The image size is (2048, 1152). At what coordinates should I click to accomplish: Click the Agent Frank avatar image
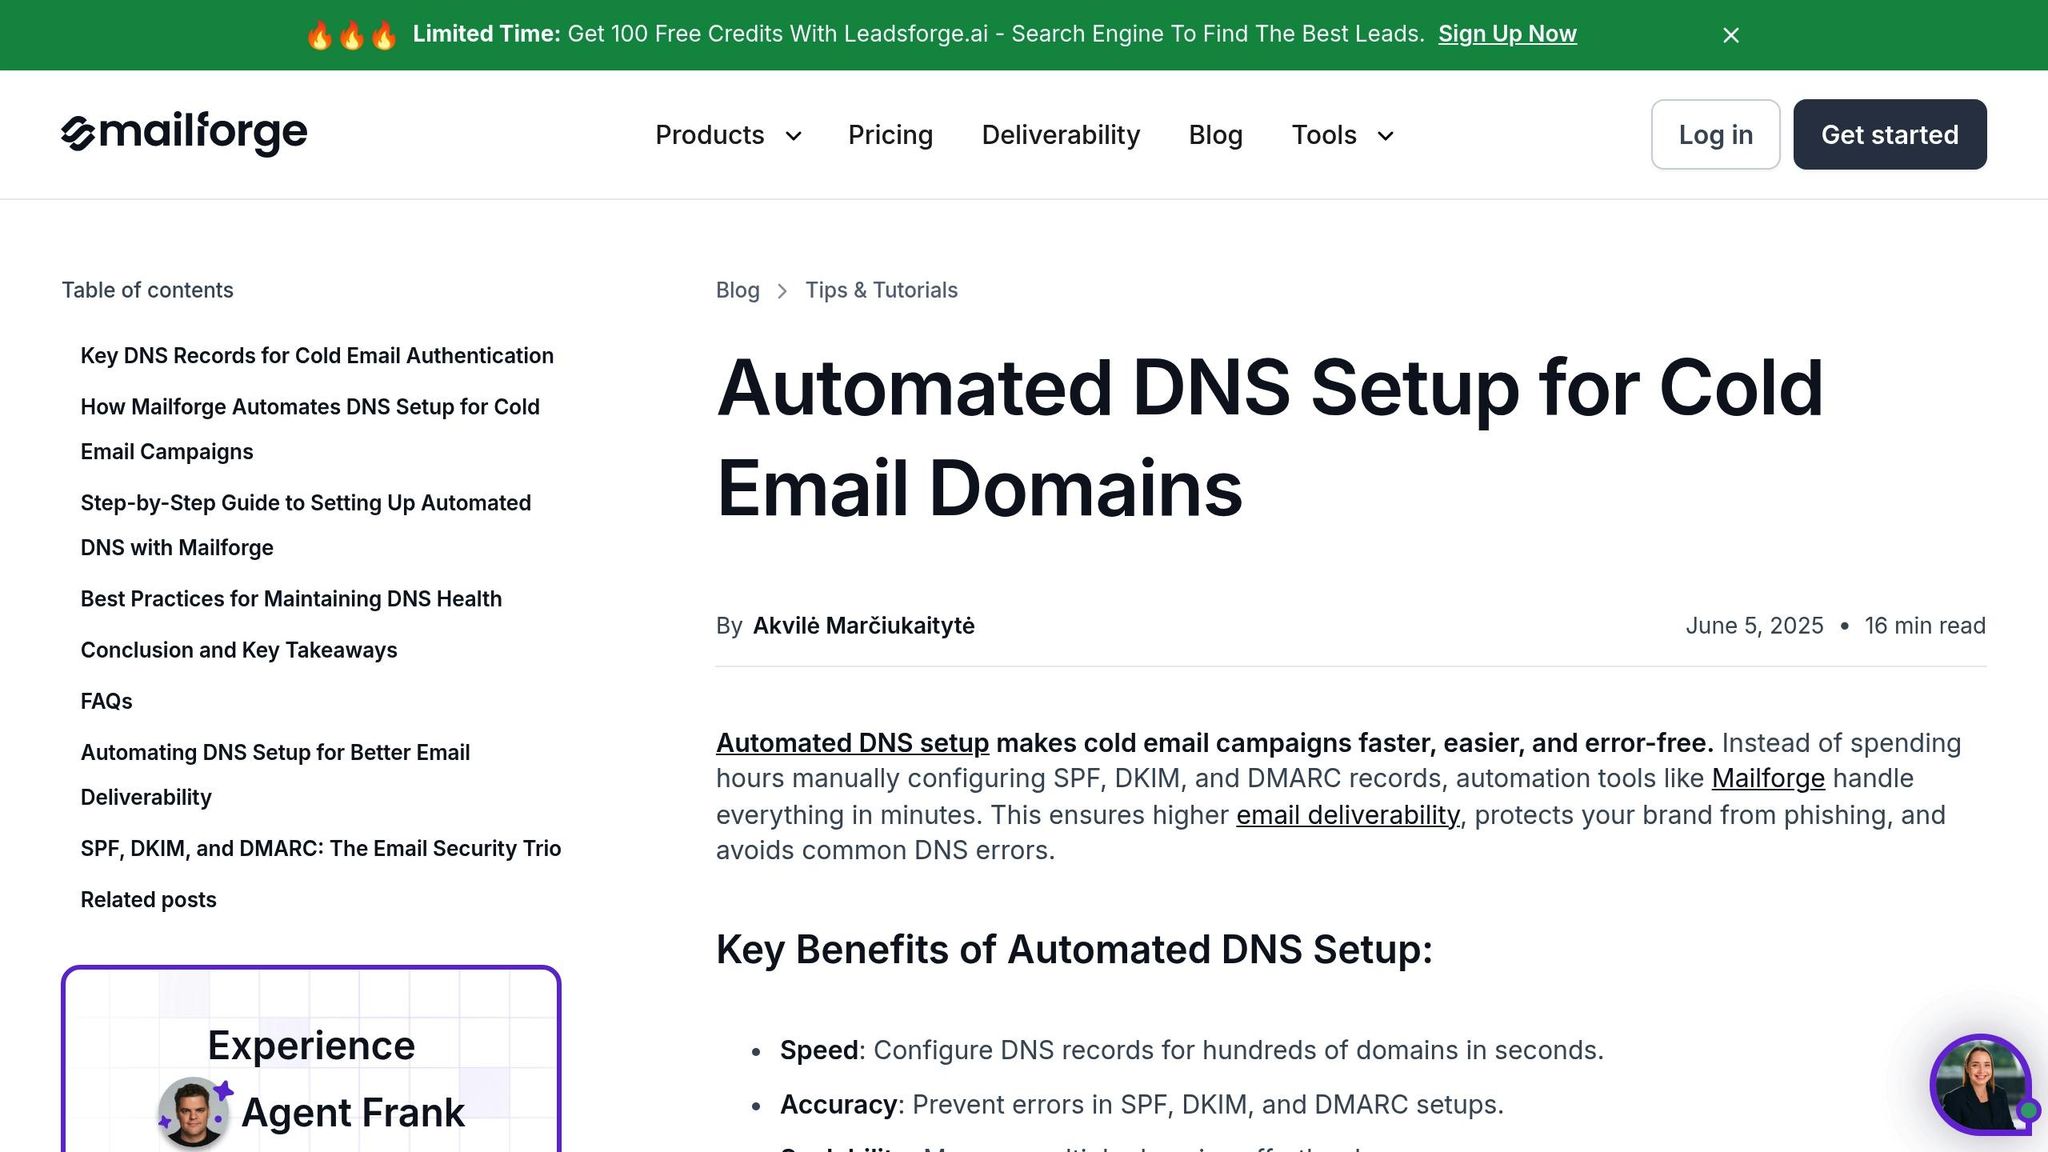coord(192,1111)
